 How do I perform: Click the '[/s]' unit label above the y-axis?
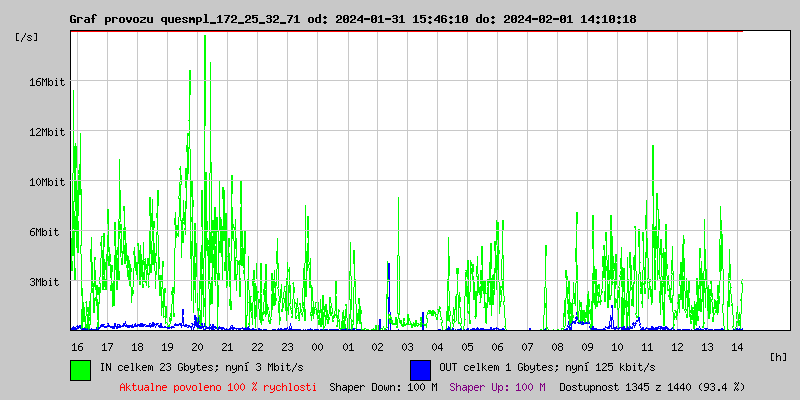27,37
